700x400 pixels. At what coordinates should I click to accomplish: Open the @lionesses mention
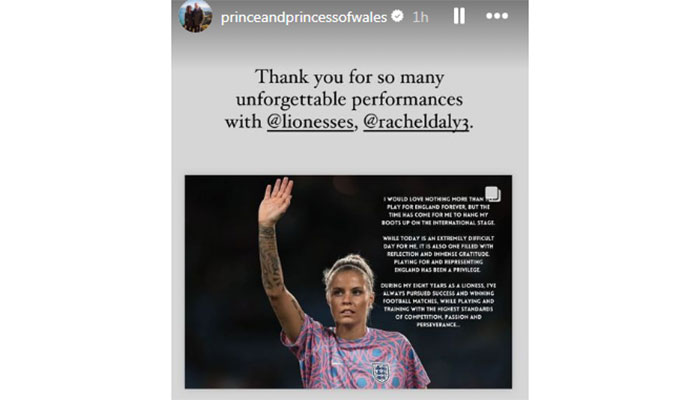coord(310,122)
